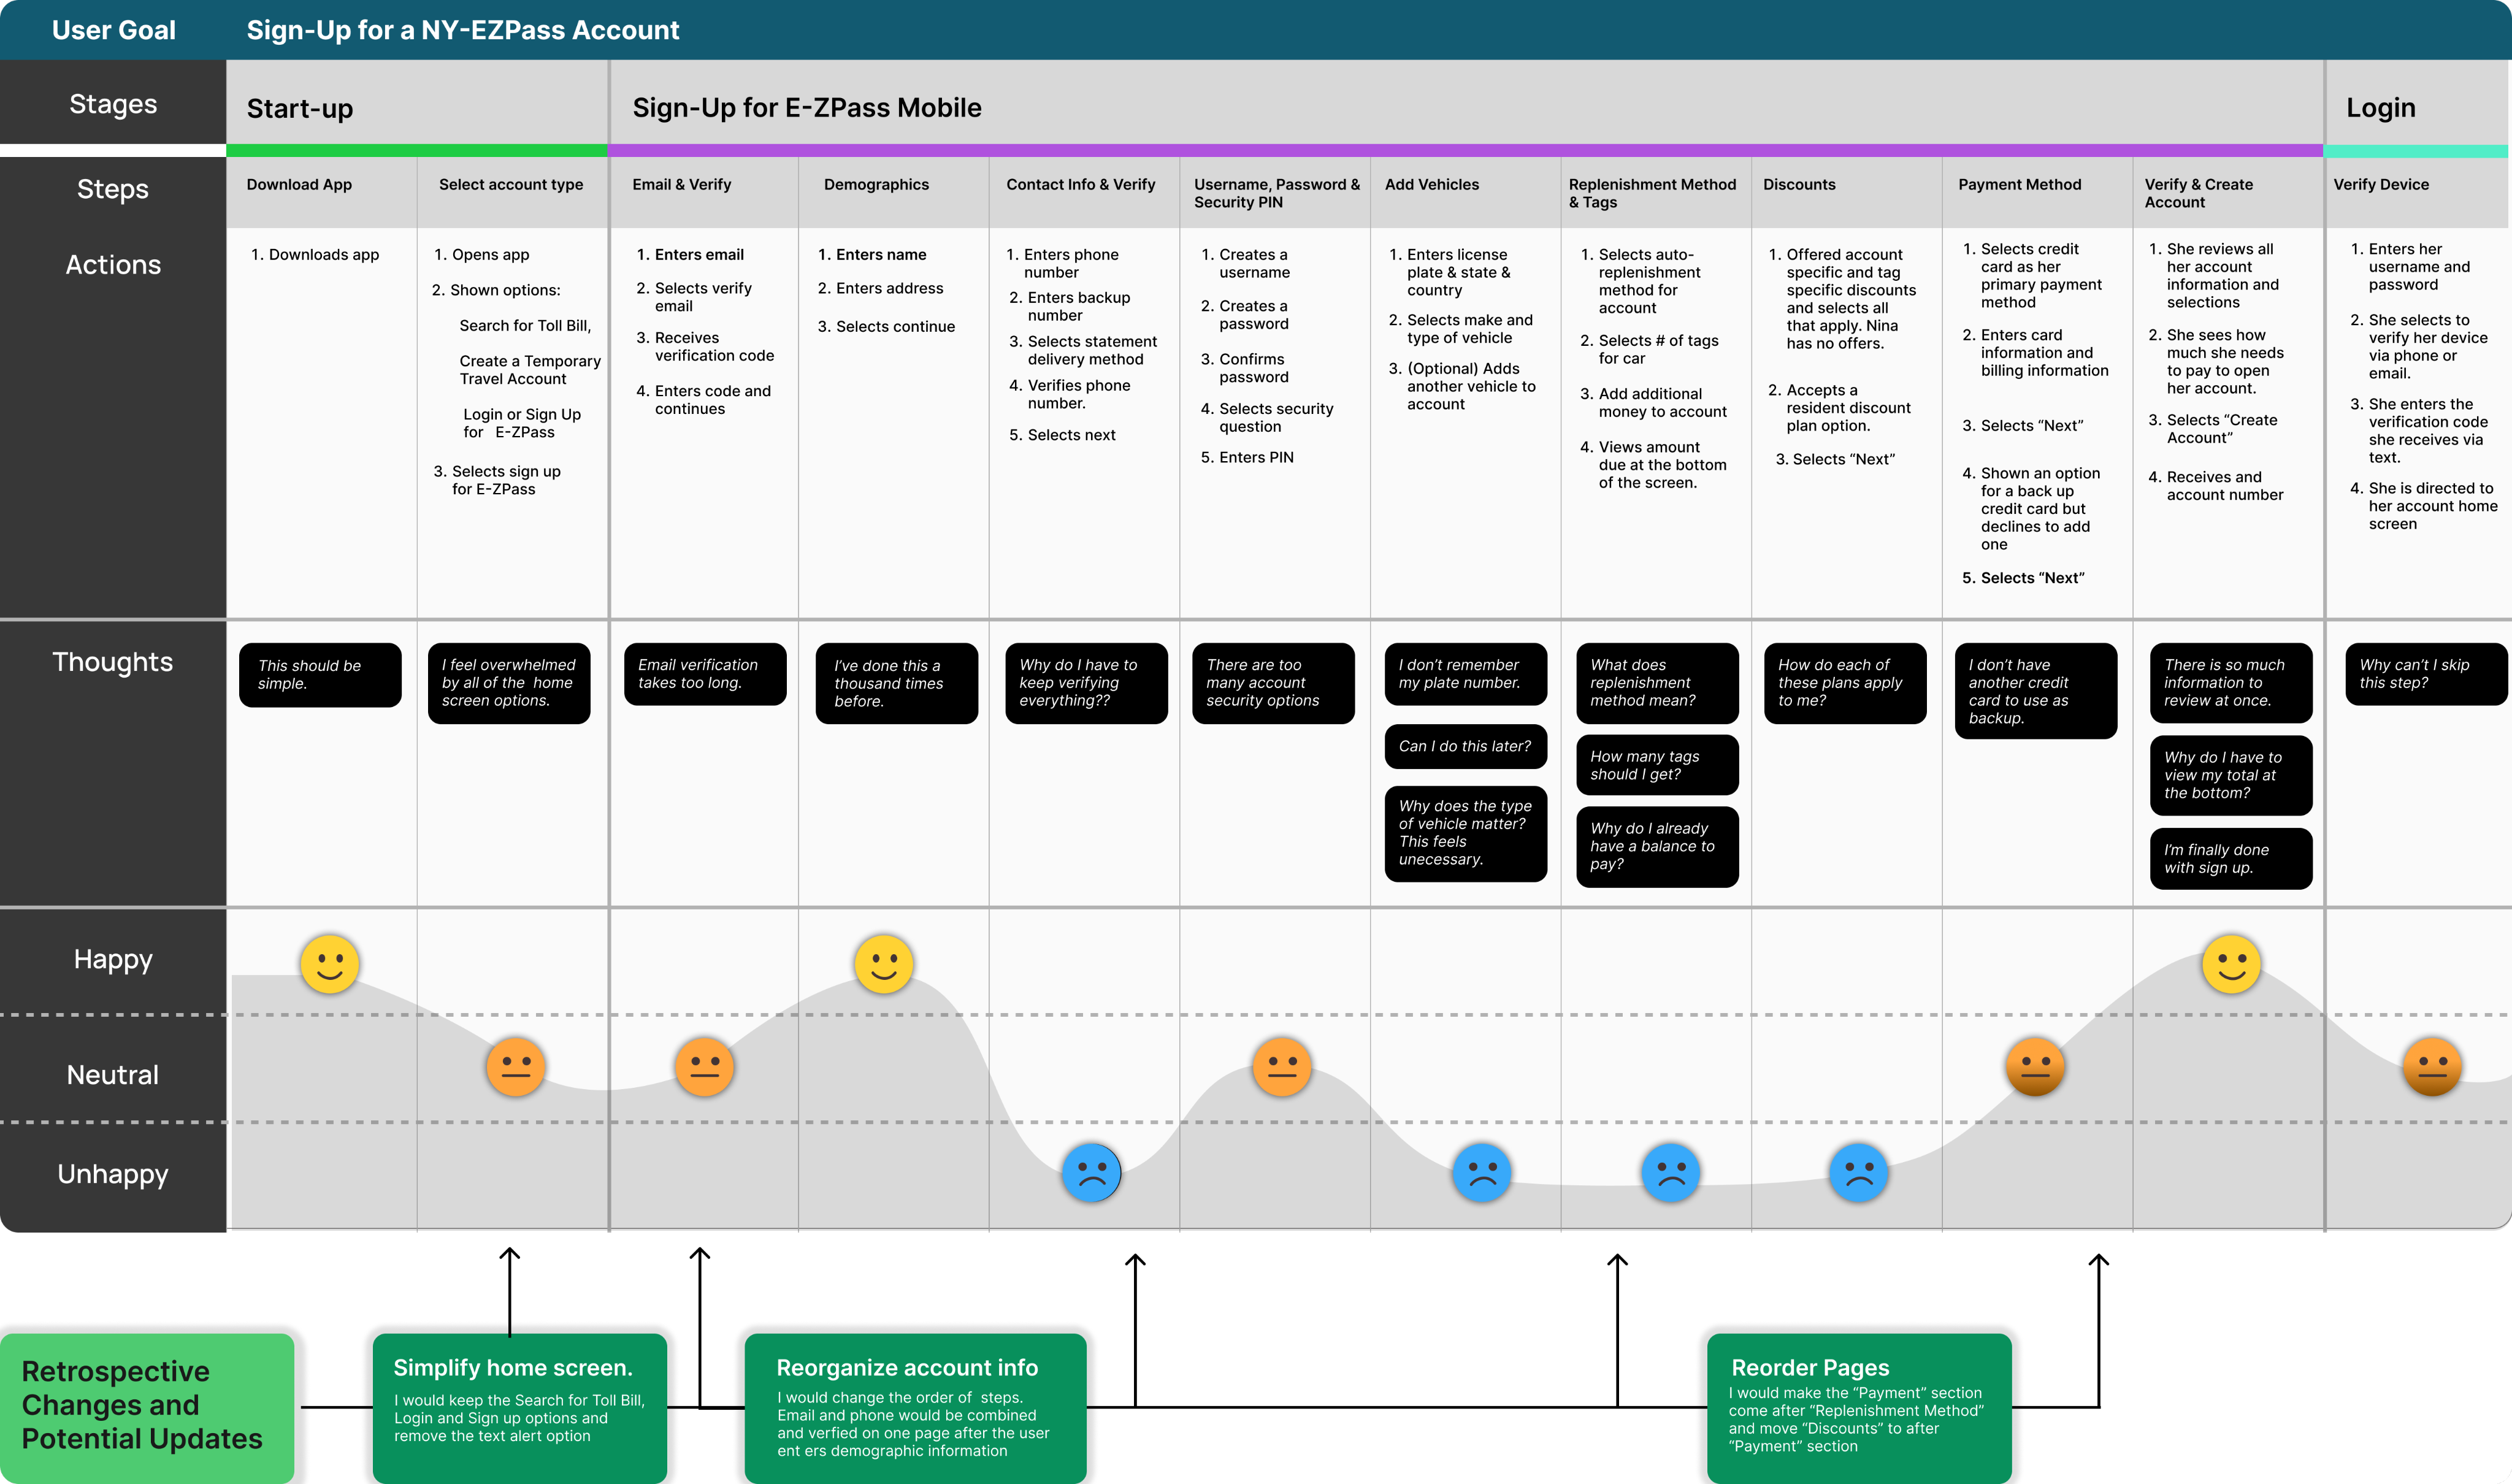This screenshot has width=2512, height=1484.
Task: Click the neutral face under Email & Verify
Action: point(704,1066)
